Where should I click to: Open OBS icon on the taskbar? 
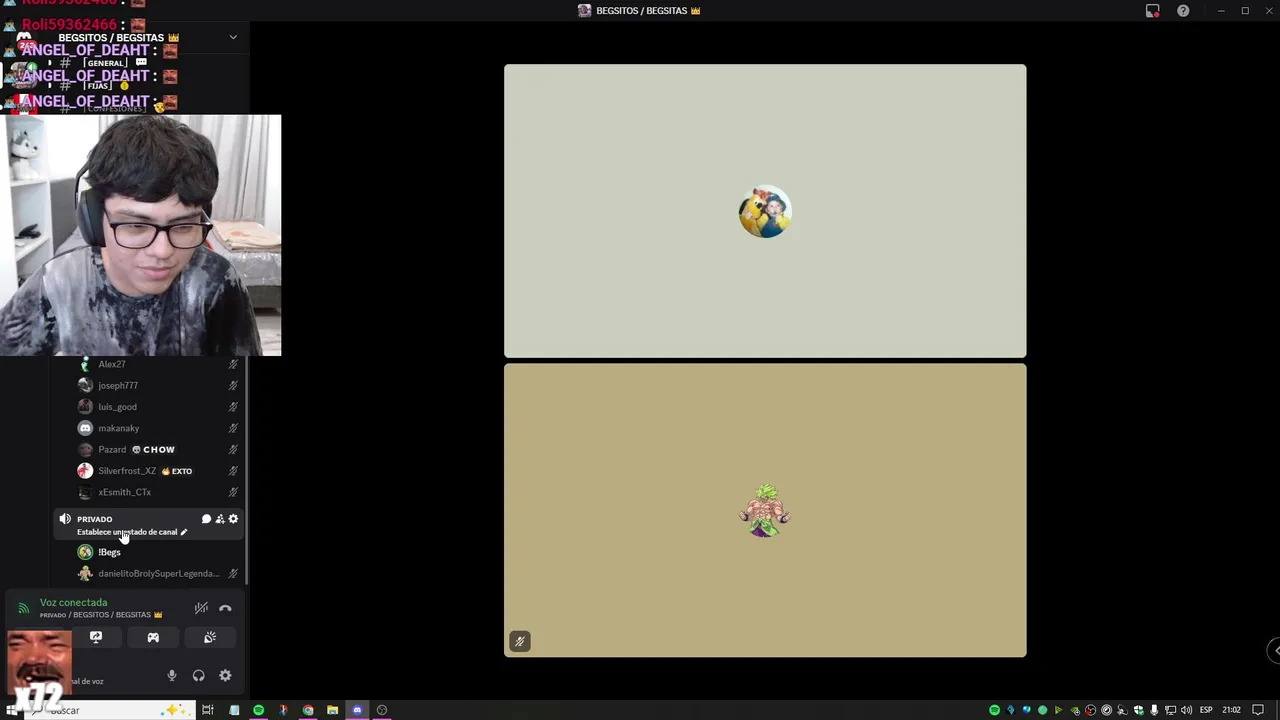point(382,711)
